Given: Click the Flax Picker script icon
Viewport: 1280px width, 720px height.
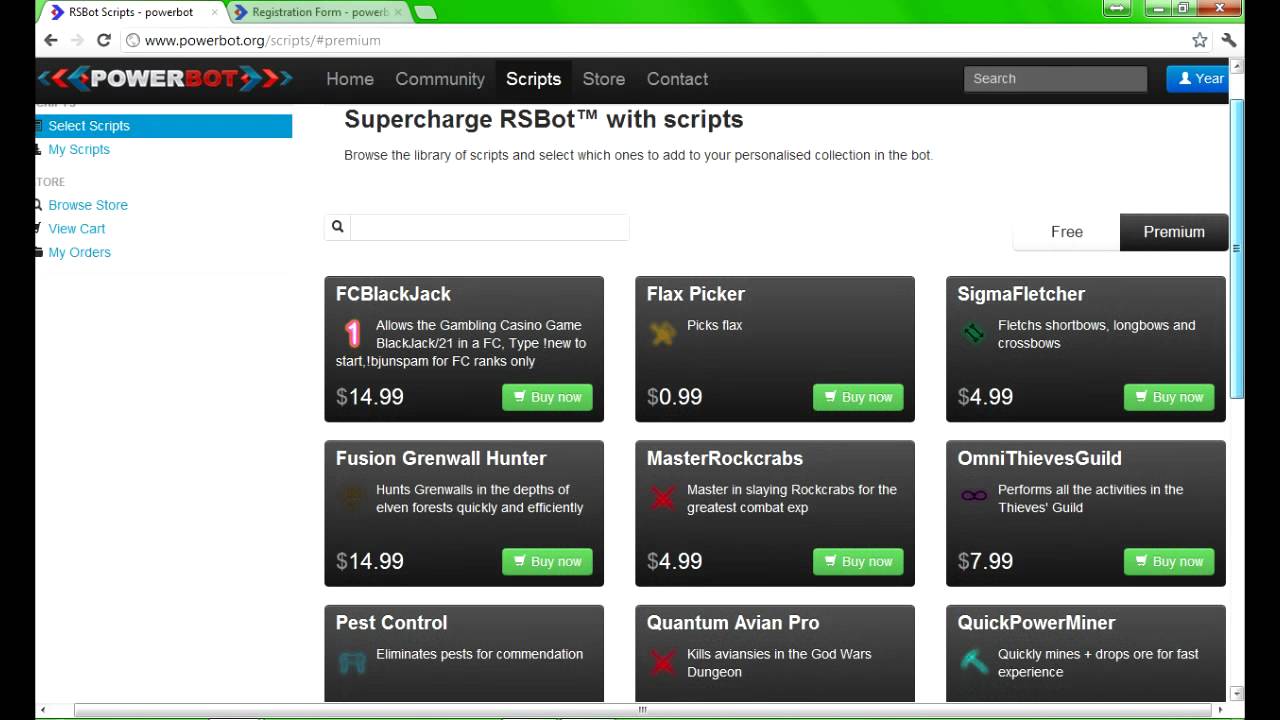Looking at the screenshot, I should pos(662,333).
